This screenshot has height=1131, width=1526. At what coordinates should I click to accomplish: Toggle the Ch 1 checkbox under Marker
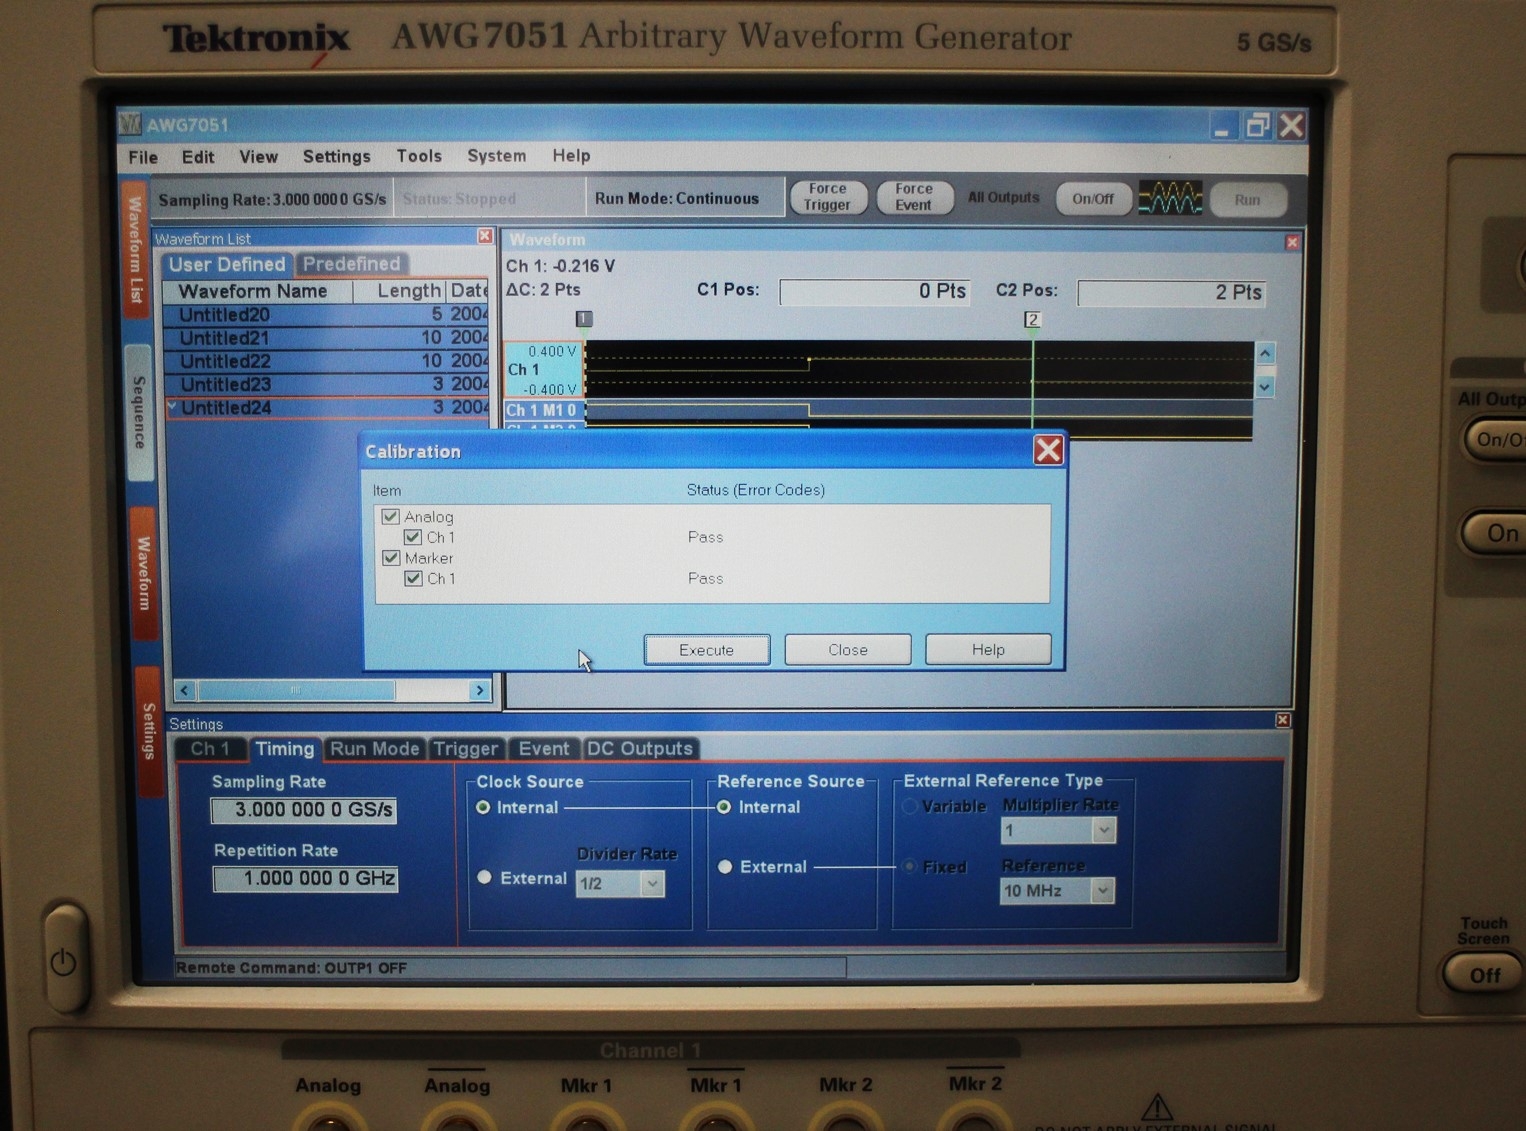coord(412,578)
